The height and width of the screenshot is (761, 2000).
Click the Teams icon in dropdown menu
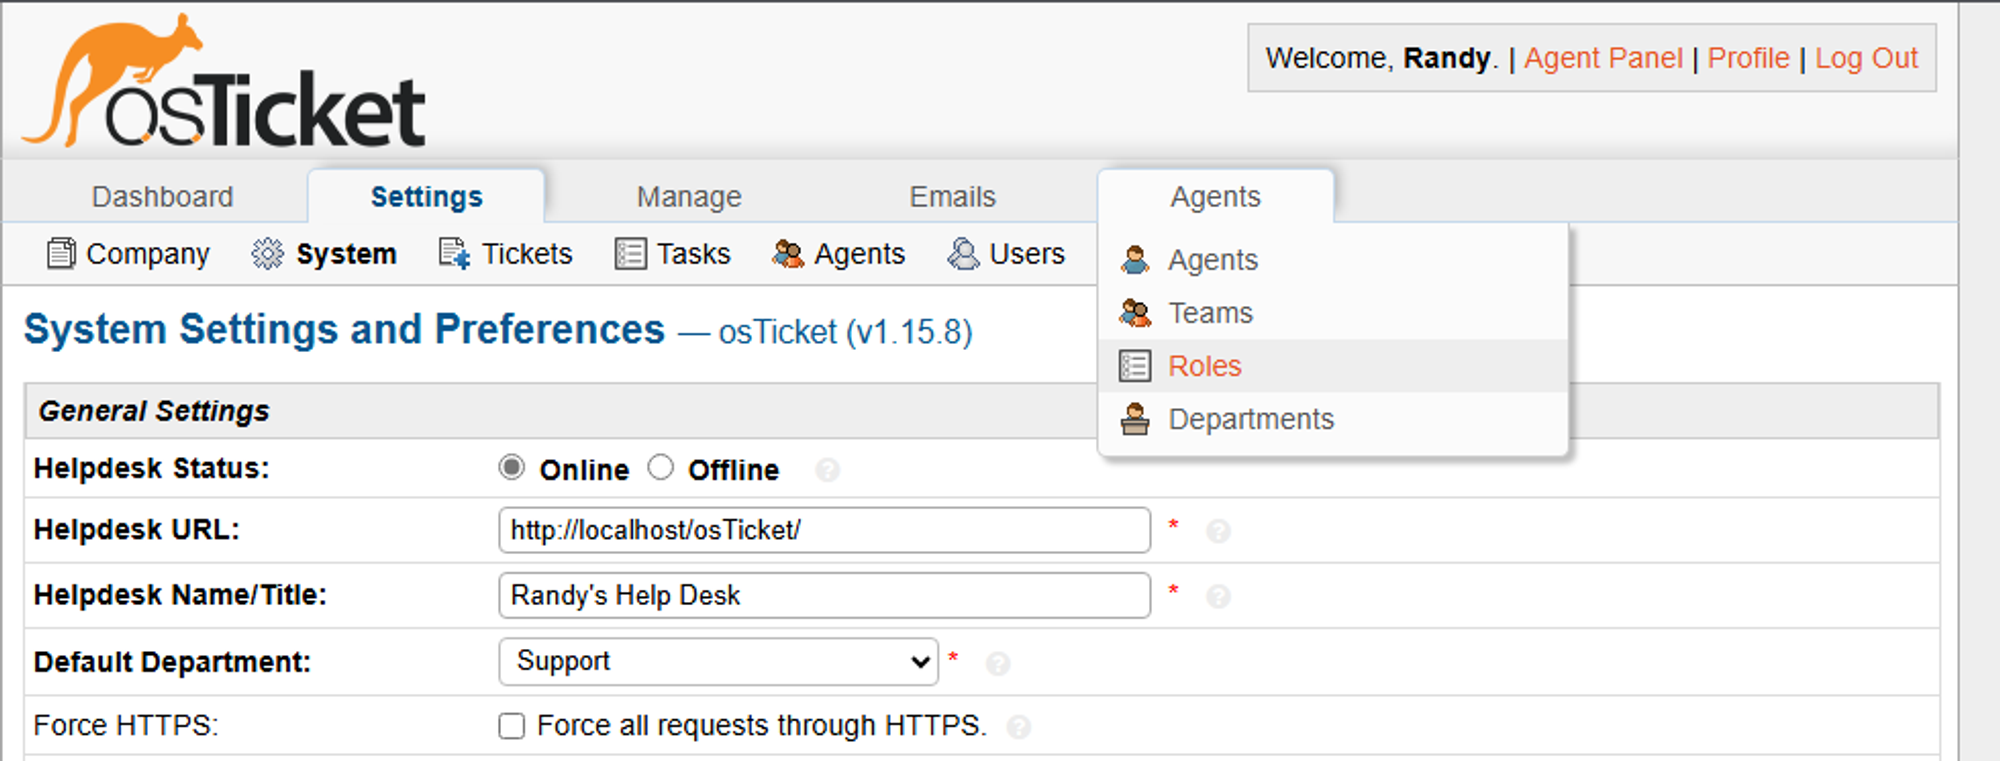tap(1135, 313)
